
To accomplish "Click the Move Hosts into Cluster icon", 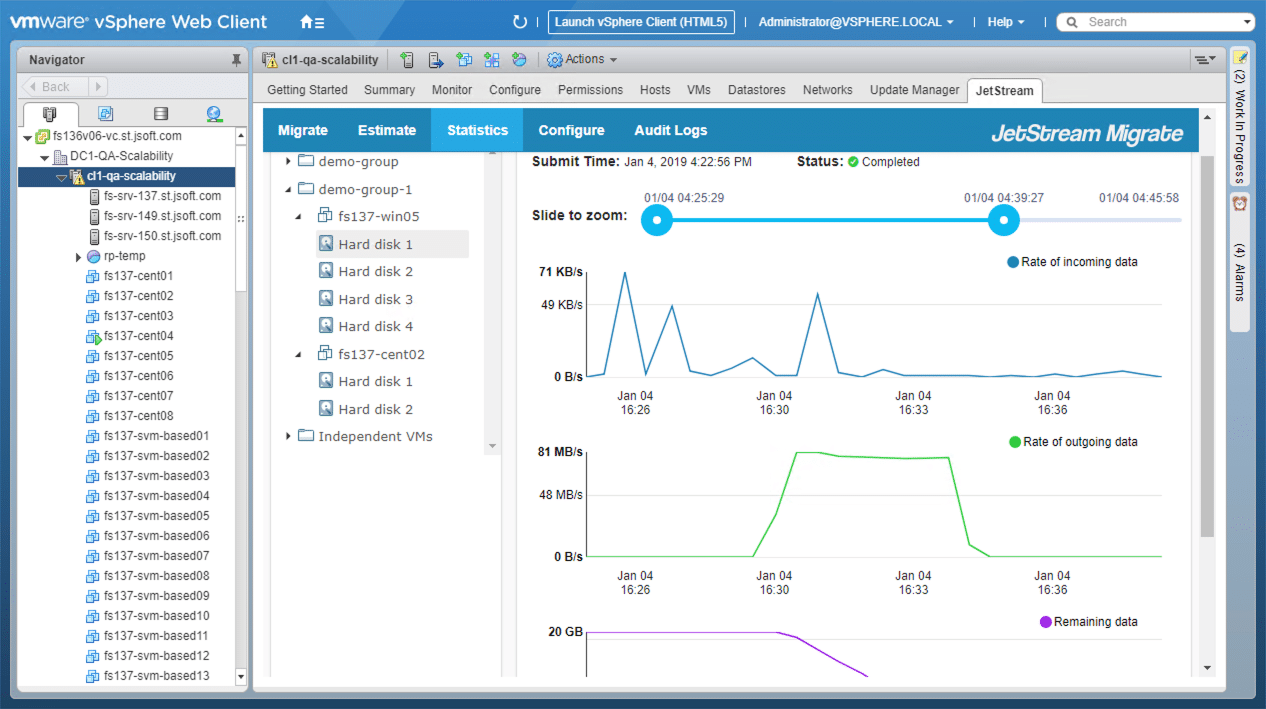I will coord(436,60).
